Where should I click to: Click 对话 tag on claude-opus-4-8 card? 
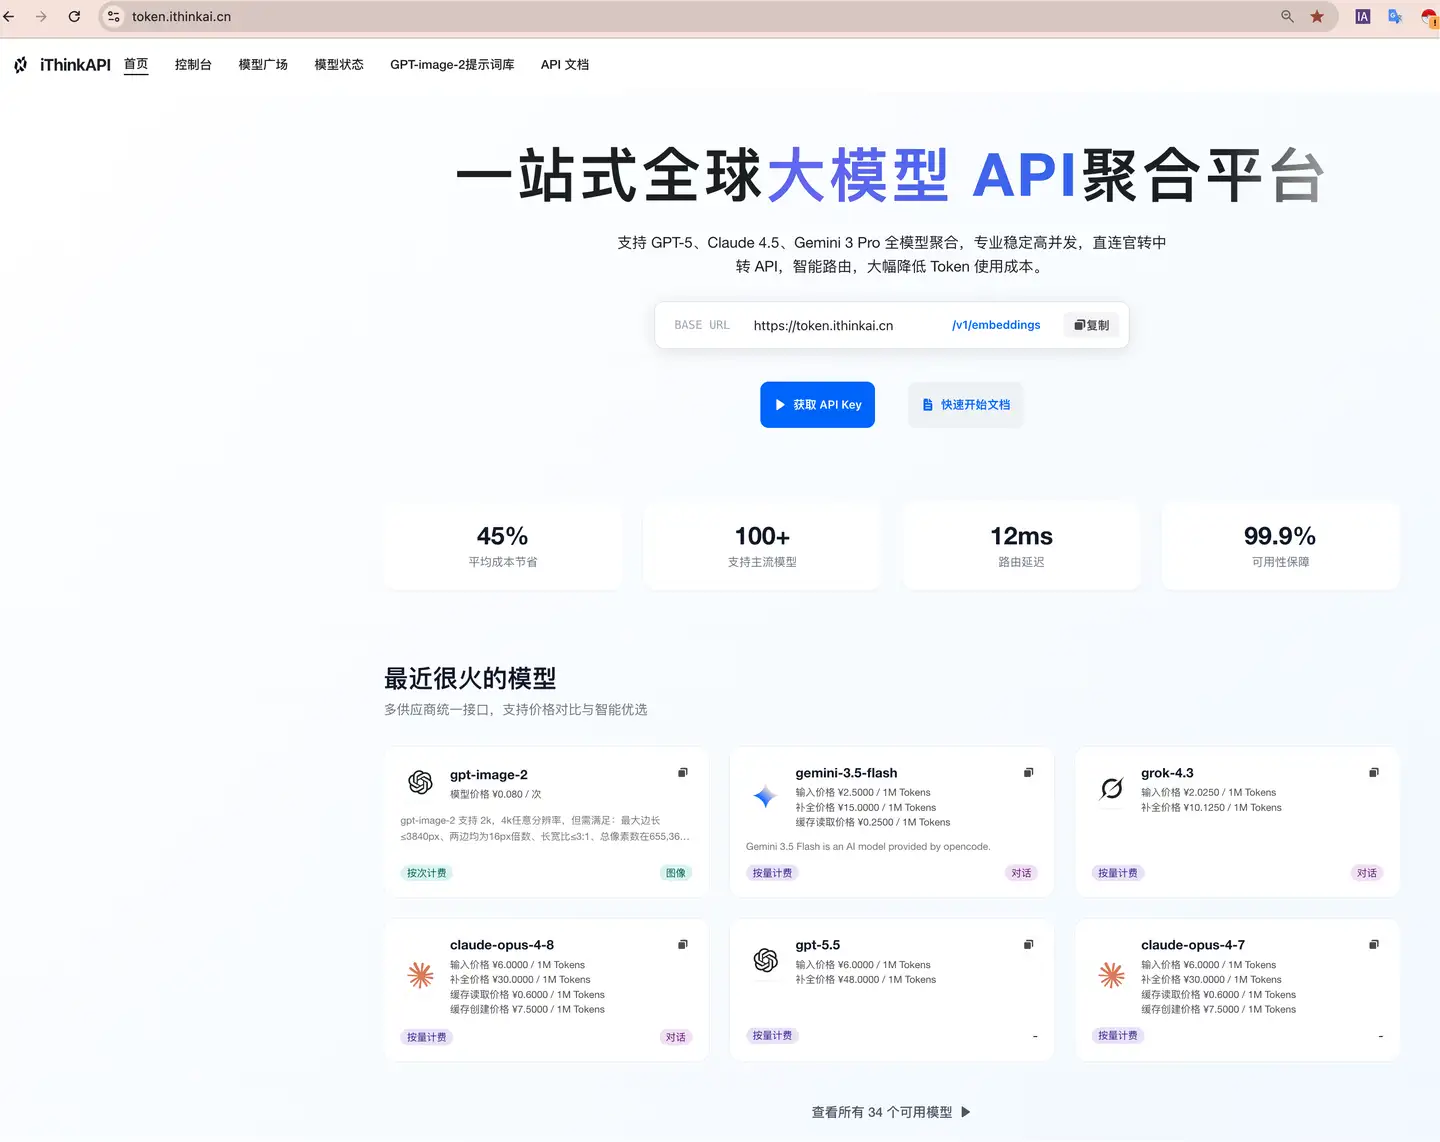click(x=676, y=1037)
